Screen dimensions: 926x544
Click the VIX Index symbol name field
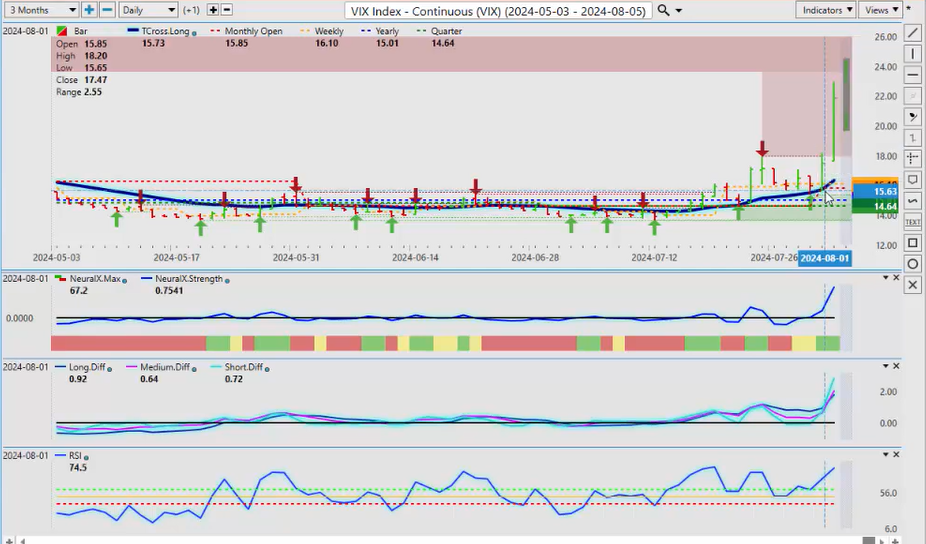click(x=500, y=10)
